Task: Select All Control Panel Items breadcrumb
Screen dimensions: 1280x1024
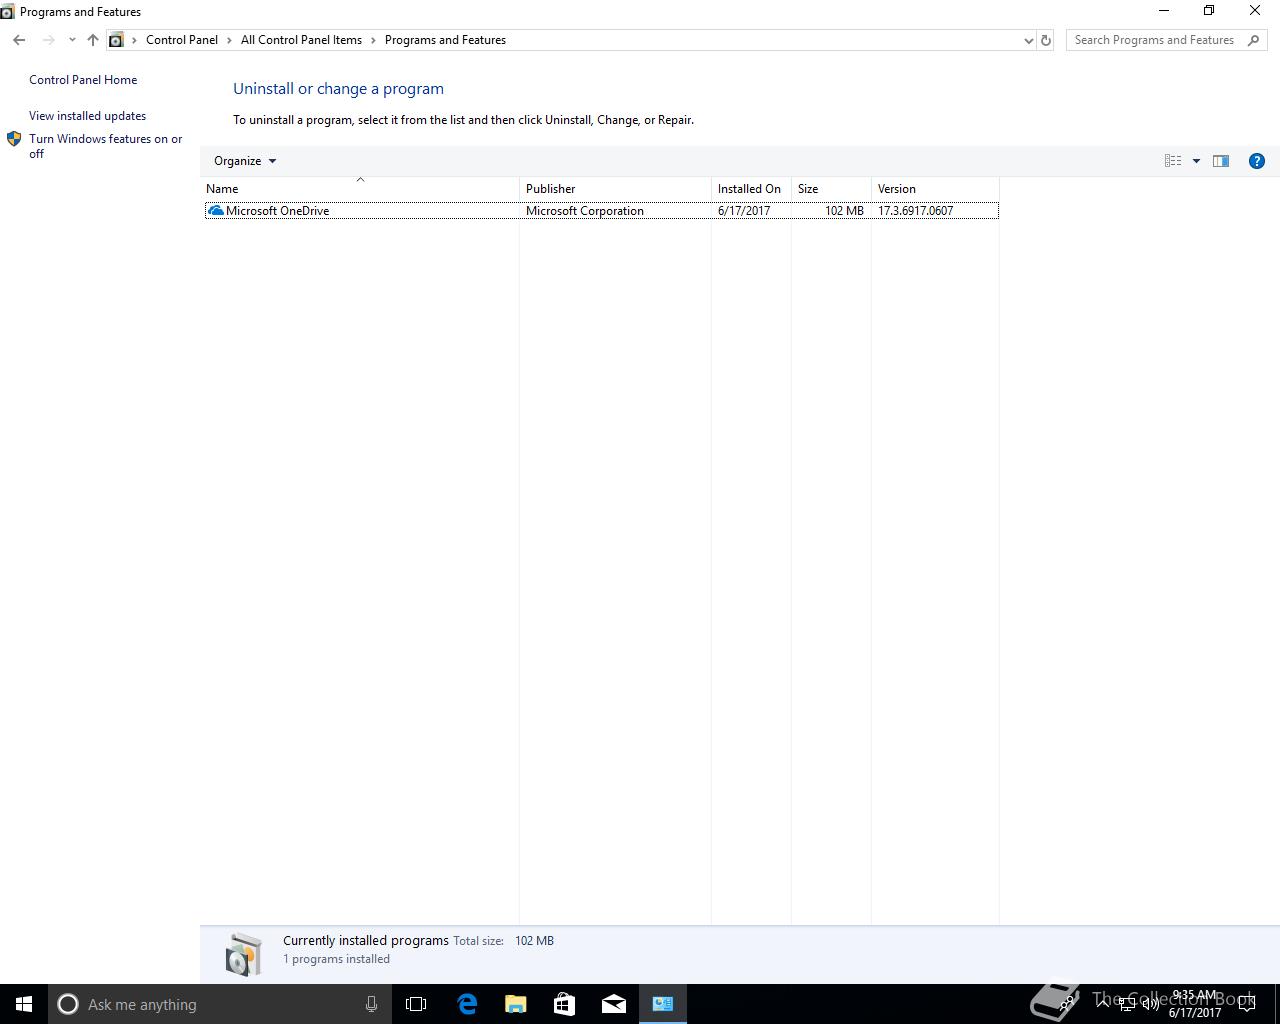Action: pos(301,40)
